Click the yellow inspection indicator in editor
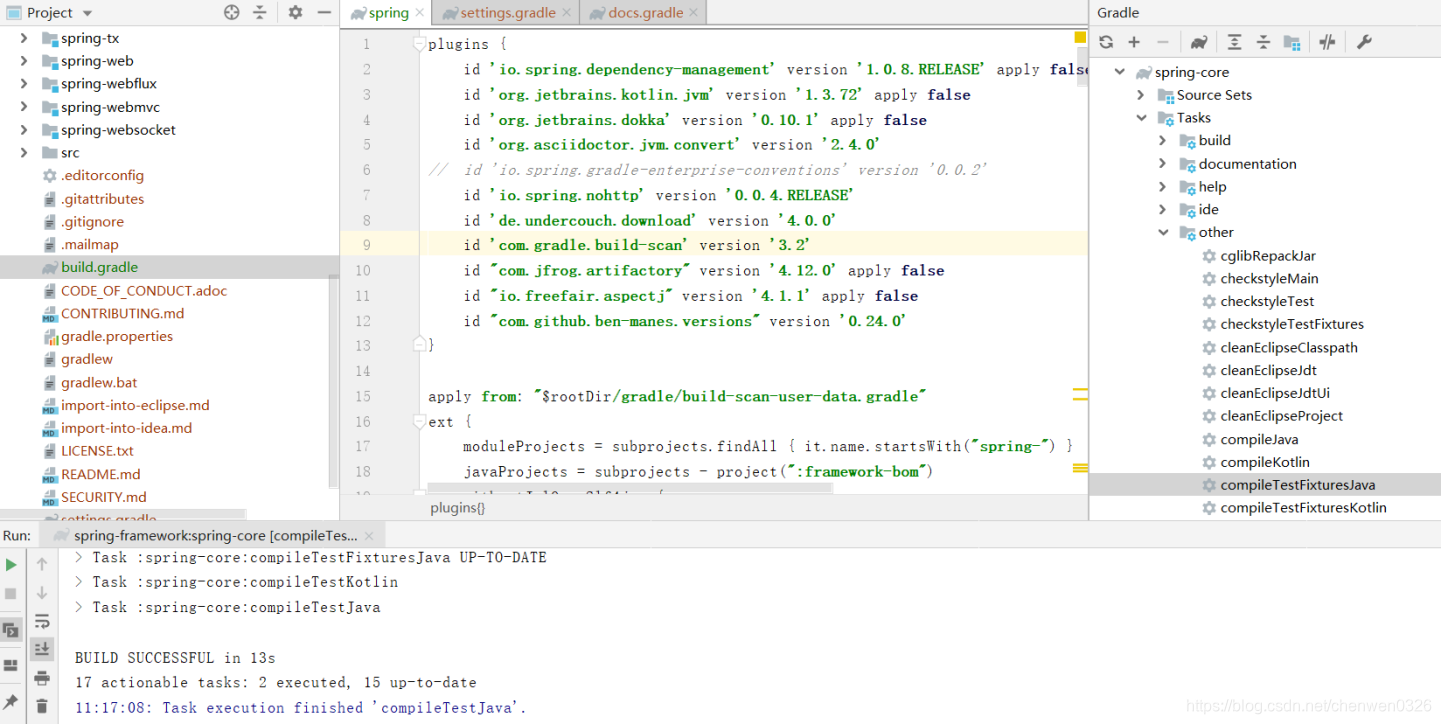Image resolution: width=1441 pixels, height=724 pixels. point(1080,37)
